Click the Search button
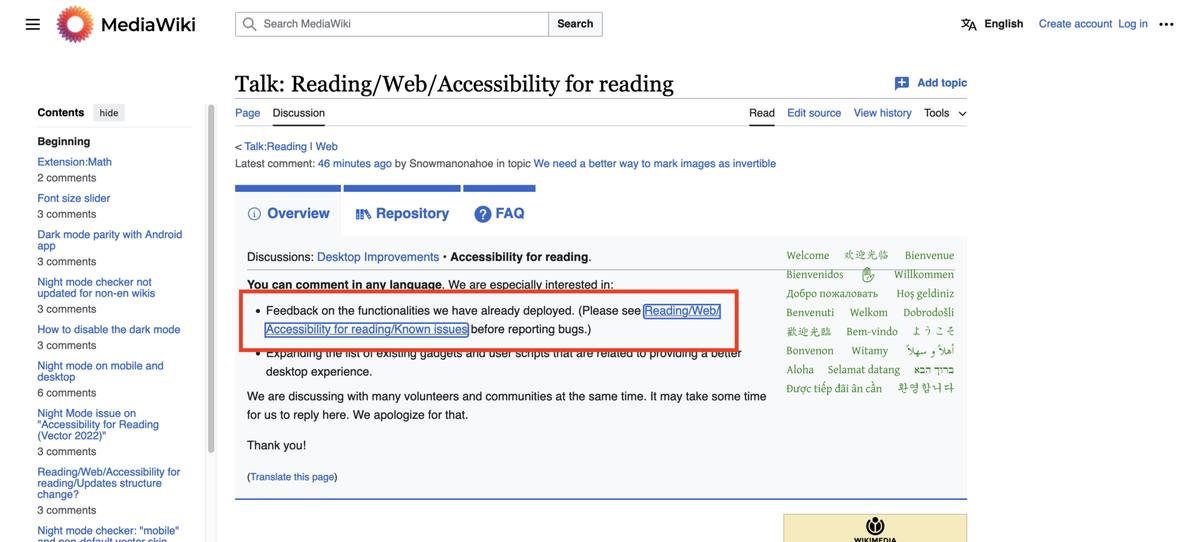 coord(575,24)
